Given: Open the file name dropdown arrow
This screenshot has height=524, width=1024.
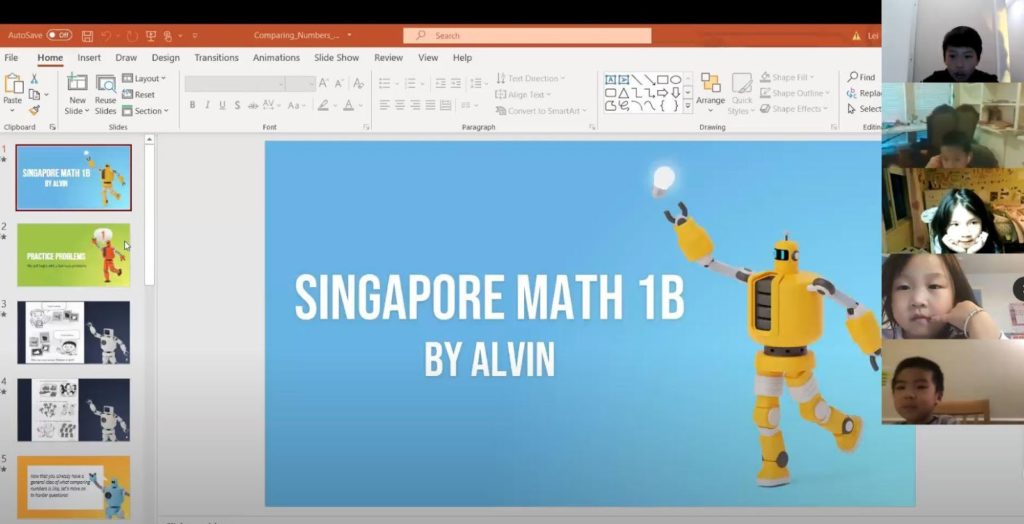Looking at the screenshot, I should [x=349, y=35].
